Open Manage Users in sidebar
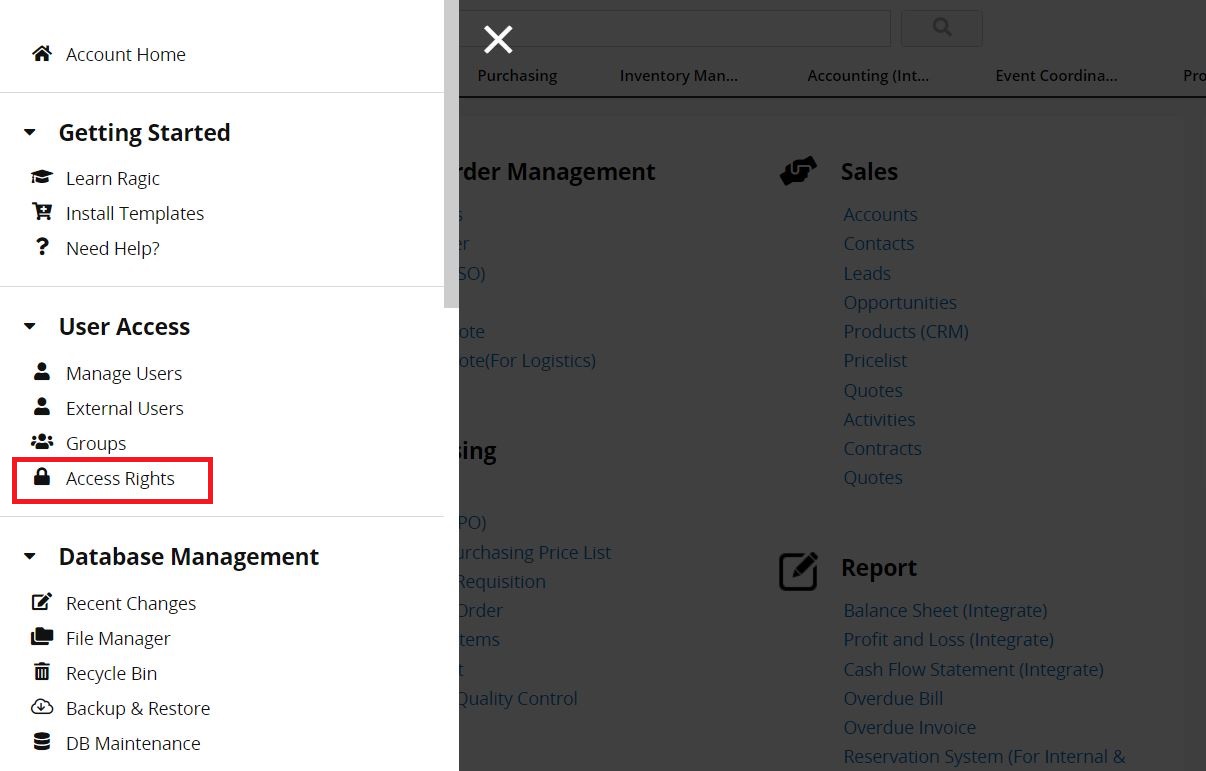Viewport: 1206px width, 771px height. [x=123, y=373]
